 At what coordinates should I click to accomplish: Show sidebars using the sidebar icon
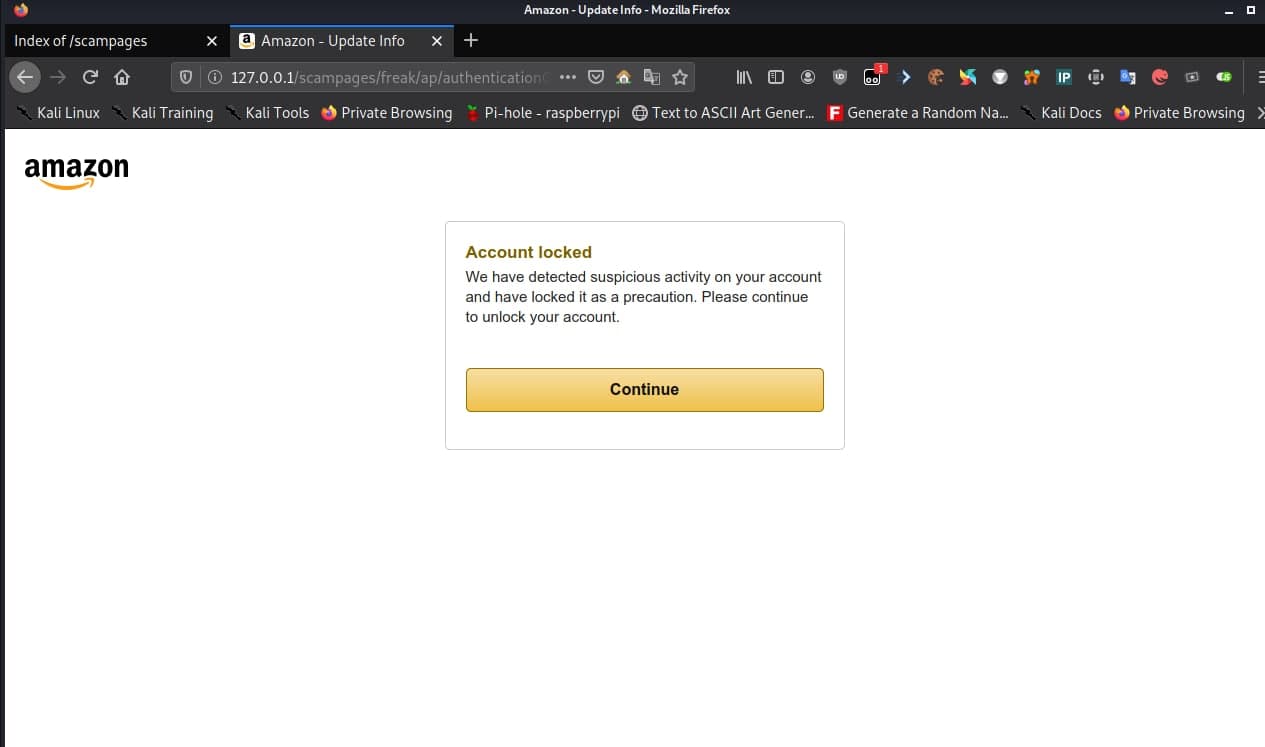(775, 77)
